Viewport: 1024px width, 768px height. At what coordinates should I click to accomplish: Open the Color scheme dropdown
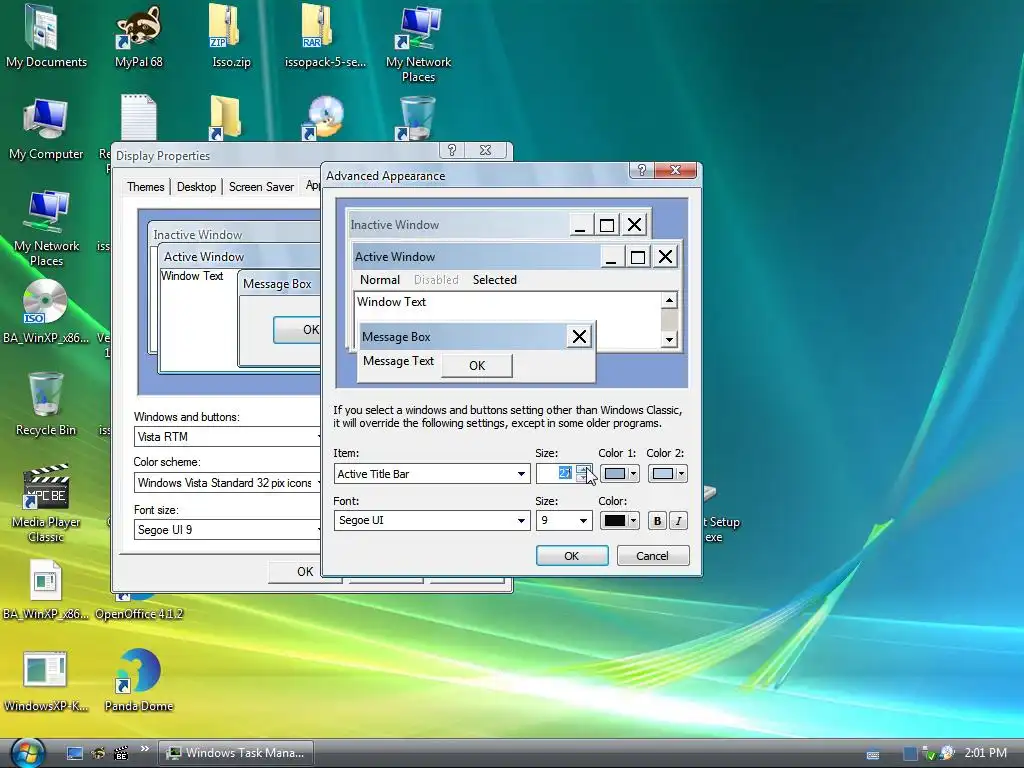click(x=227, y=483)
